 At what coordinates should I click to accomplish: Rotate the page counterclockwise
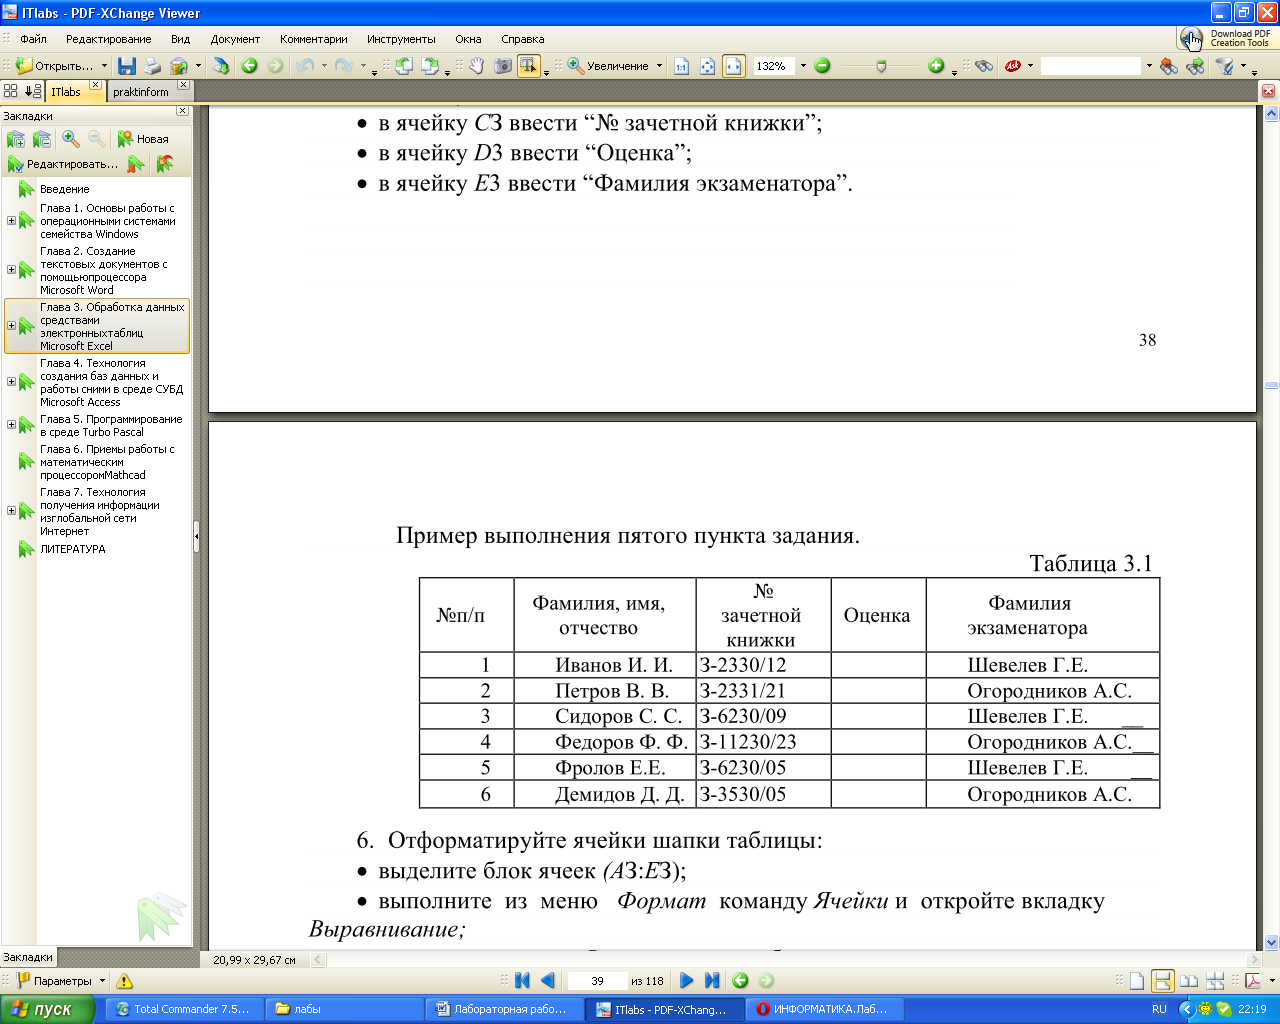404,66
